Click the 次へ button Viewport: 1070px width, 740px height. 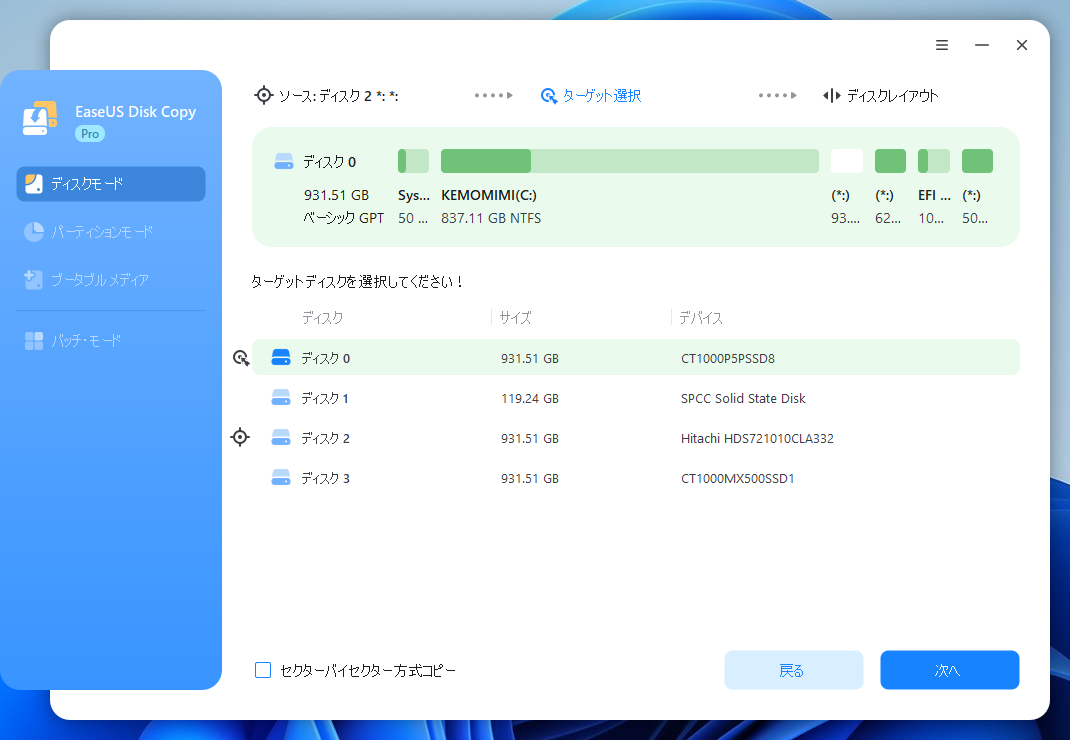949,670
